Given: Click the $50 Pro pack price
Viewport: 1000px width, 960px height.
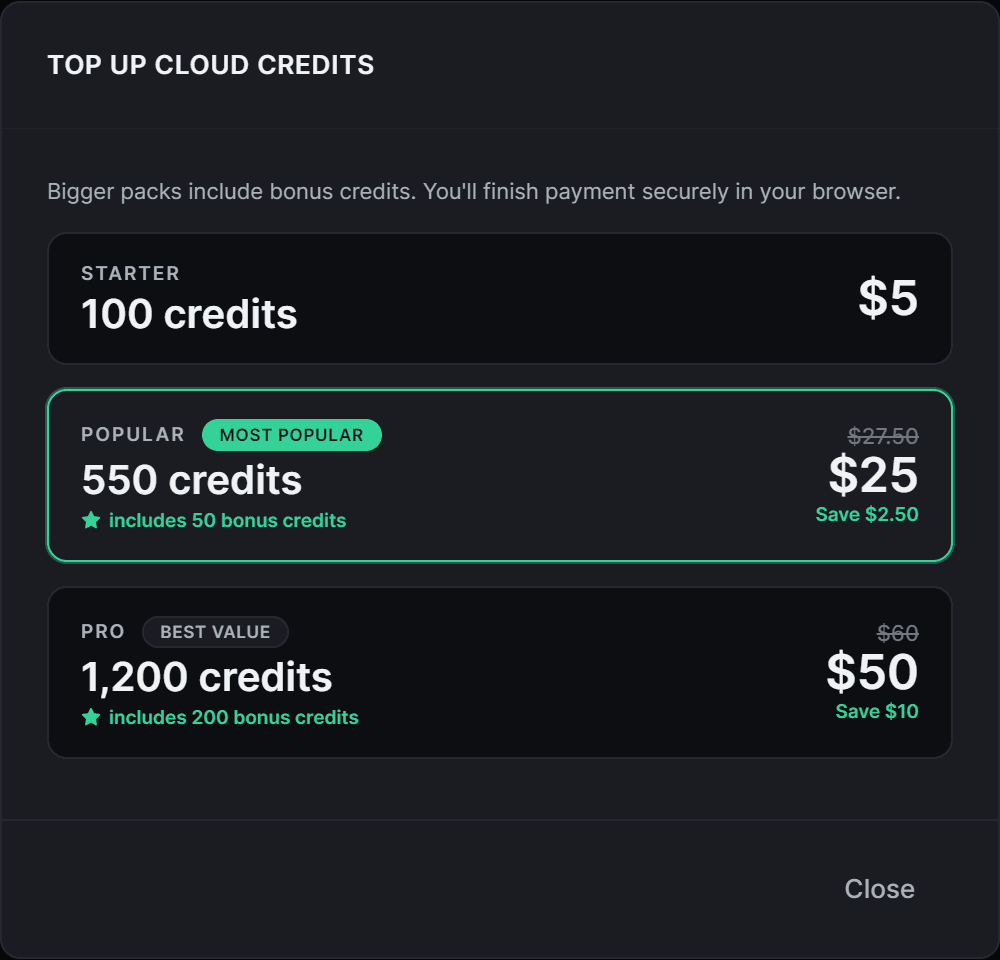Looking at the screenshot, I should [872, 672].
